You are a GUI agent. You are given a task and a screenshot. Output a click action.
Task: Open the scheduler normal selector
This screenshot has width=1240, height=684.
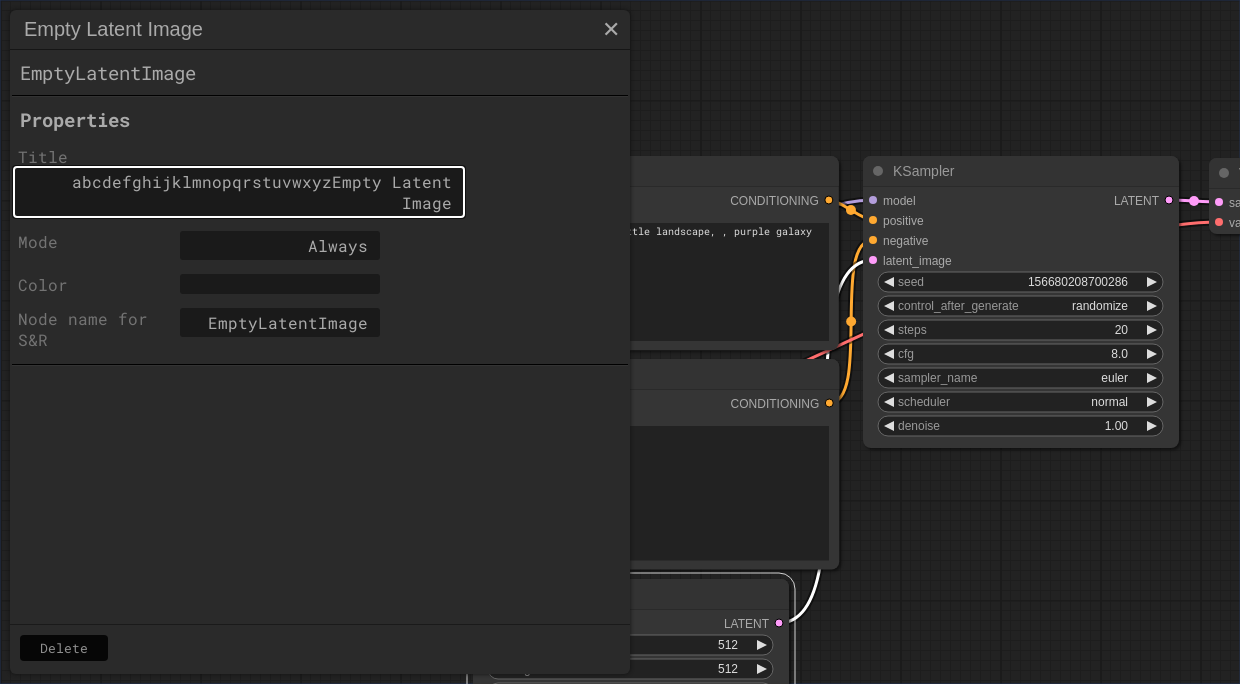[x=1020, y=402]
